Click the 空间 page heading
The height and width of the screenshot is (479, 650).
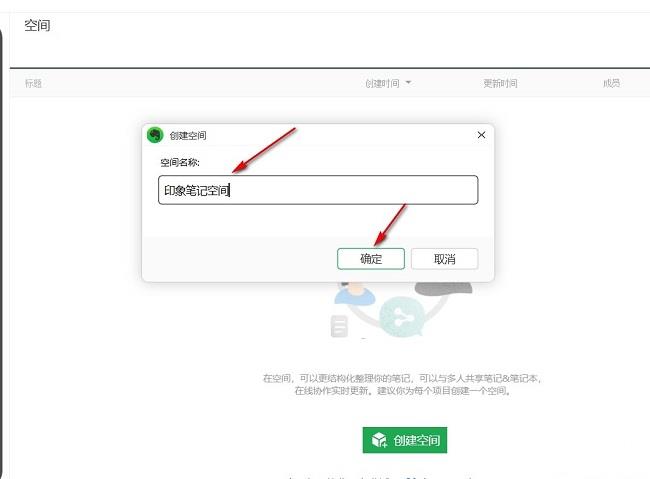pyautogui.click(x=37, y=25)
